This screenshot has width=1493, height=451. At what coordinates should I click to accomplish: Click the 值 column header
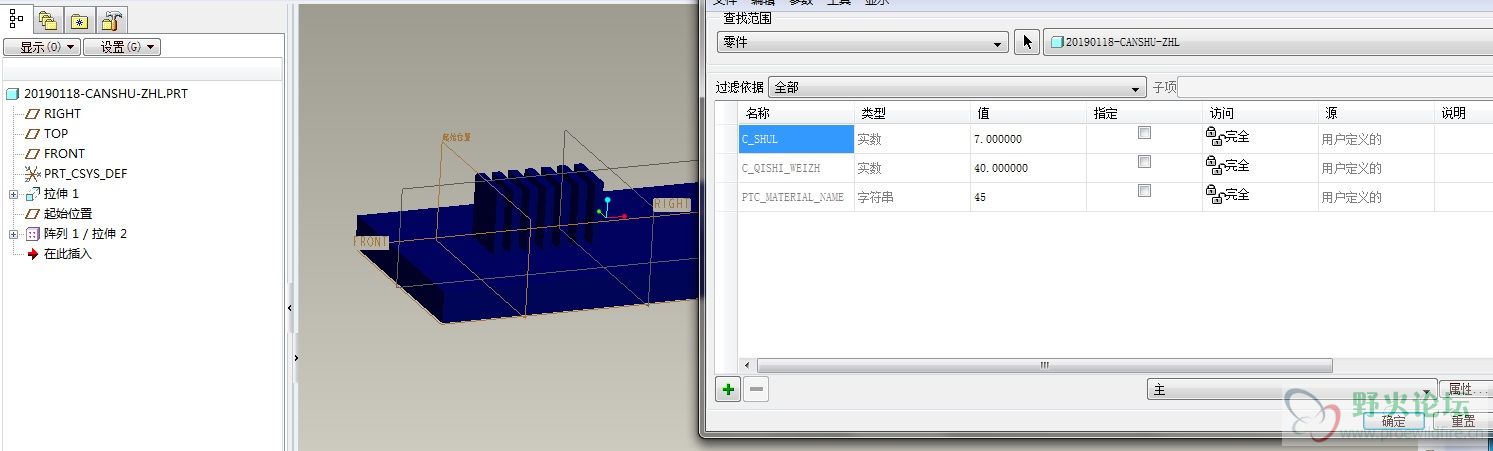click(1028, 113)
